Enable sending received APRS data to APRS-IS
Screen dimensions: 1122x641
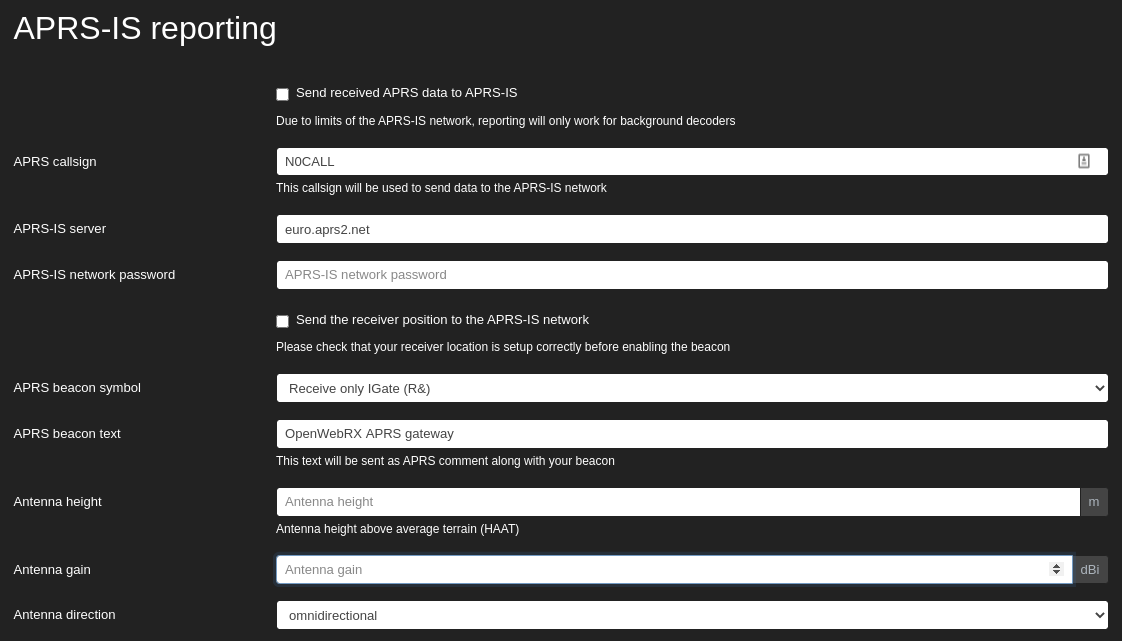pyautogui.click(x=282, y=94)
